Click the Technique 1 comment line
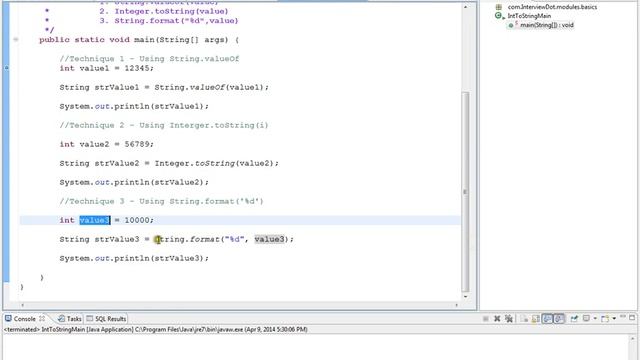640x360 pixels. tap(149, 59)
